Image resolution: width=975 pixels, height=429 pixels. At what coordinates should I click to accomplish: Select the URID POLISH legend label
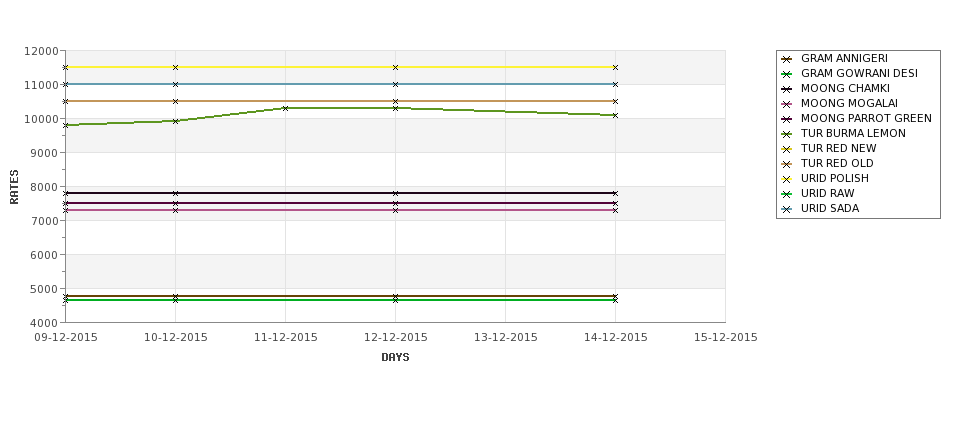point(834,178)
